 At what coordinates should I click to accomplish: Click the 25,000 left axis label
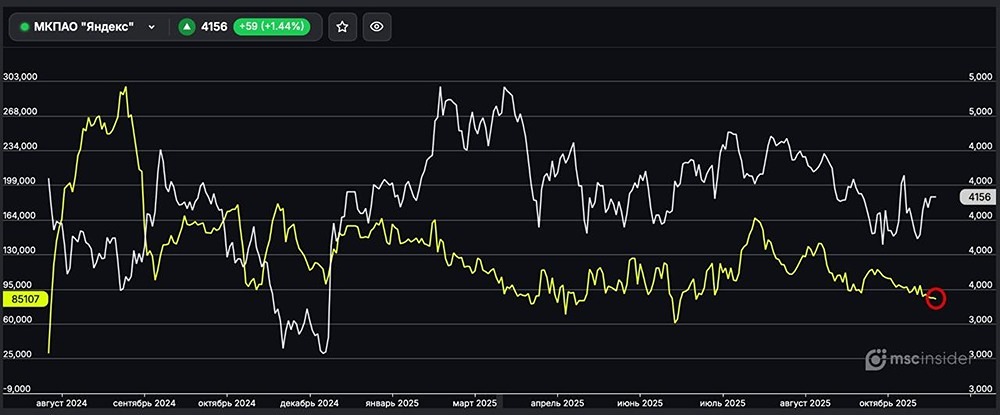click(21, 354)
